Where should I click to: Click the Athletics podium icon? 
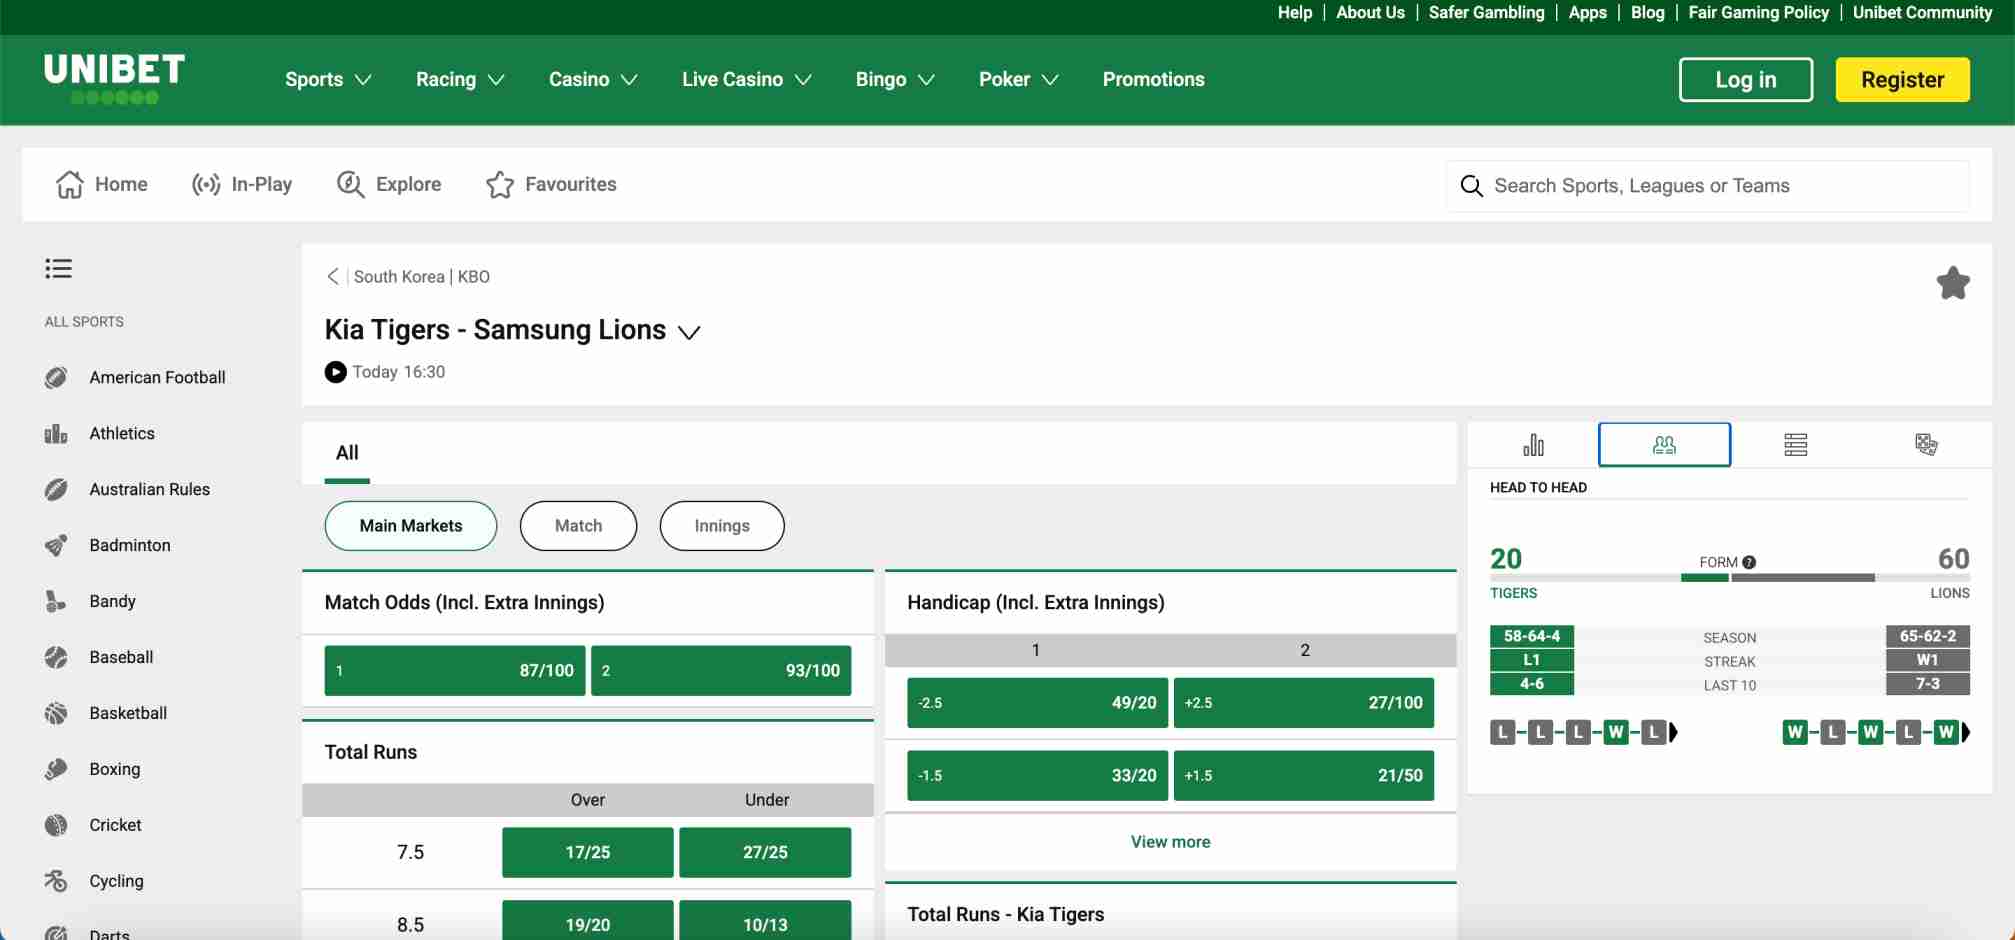tap(56, 433)
